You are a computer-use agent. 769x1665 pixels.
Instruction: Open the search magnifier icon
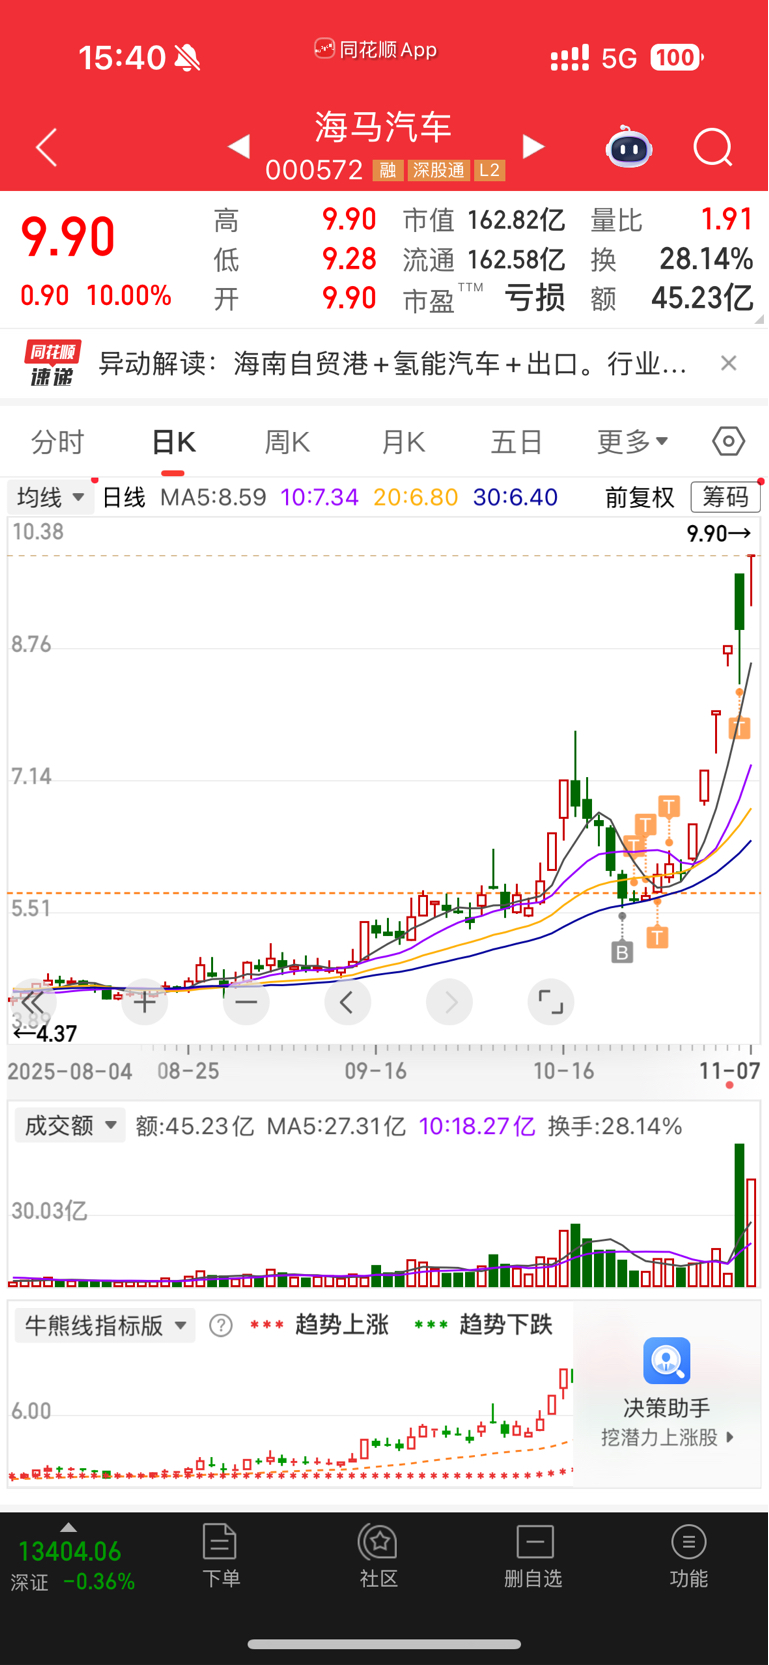[713, 148]
